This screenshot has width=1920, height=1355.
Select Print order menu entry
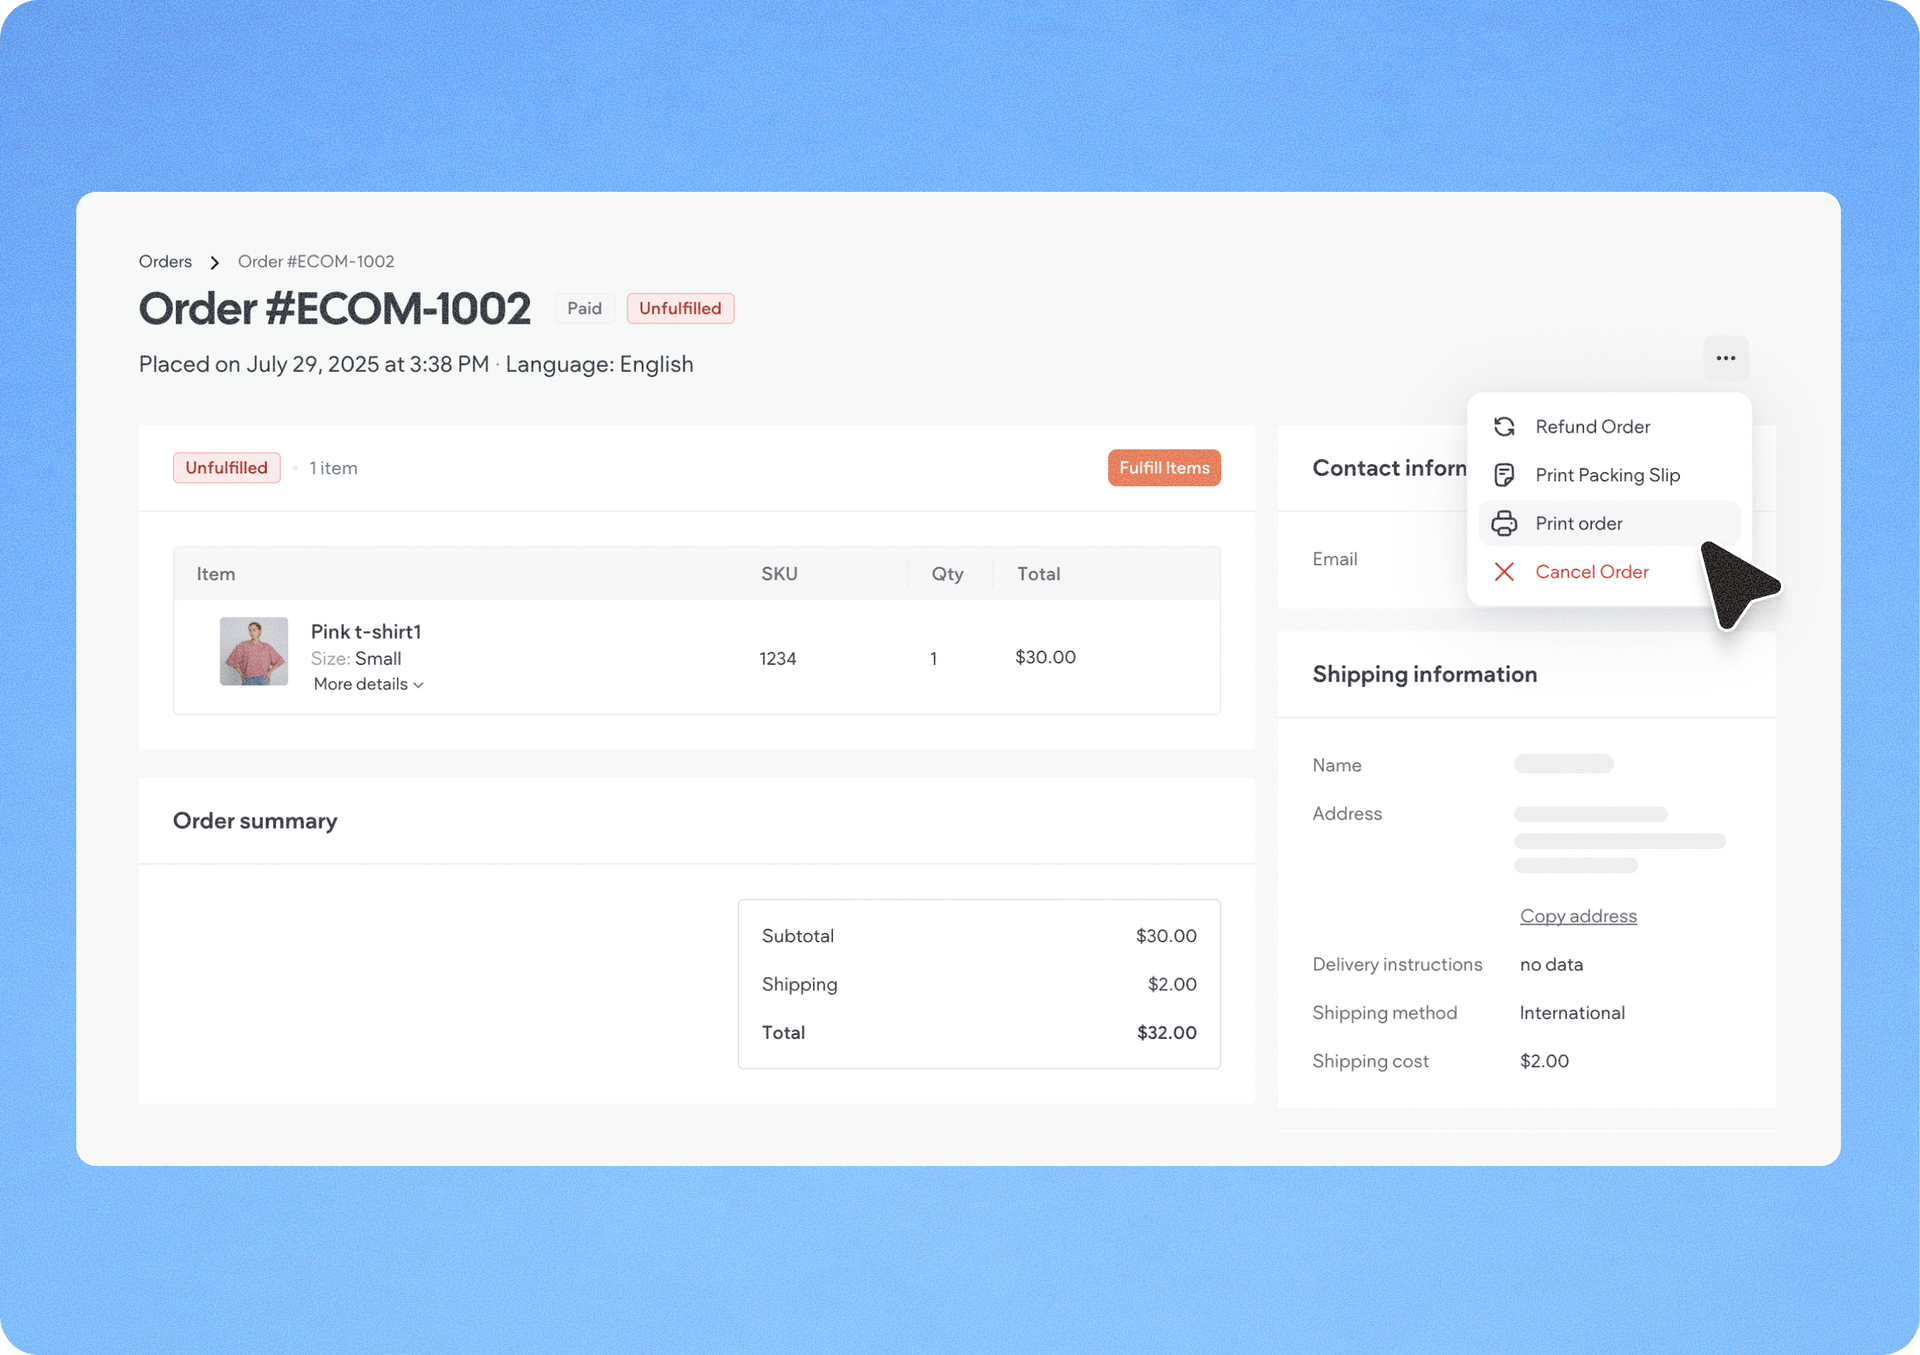[1578, 523]
